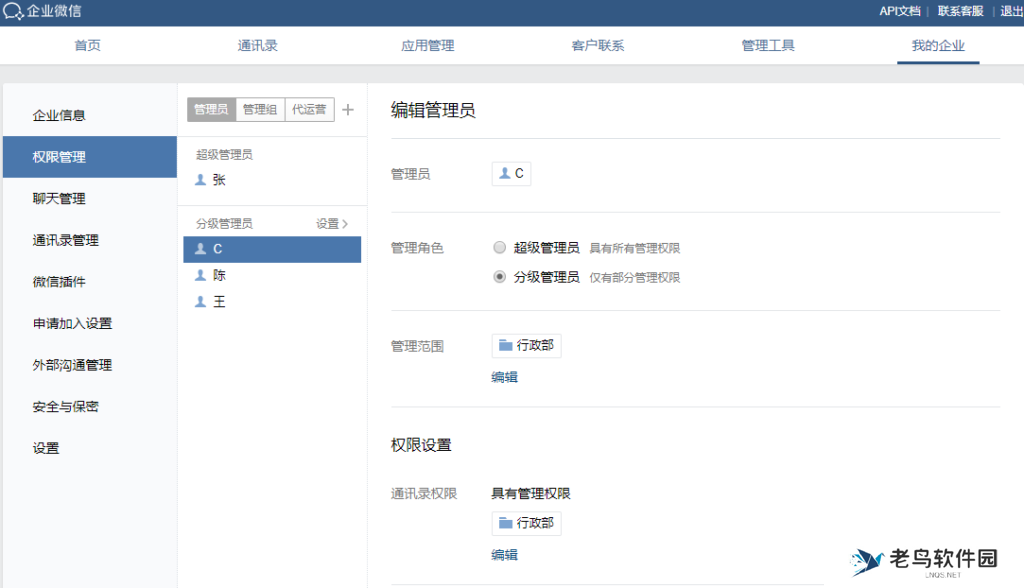Image resolution: width=1024 pixels, height=588 pixels.
Task: Click the 编辑 link under 管理范围
Action: pyautogui.click(x=505, y=376)
